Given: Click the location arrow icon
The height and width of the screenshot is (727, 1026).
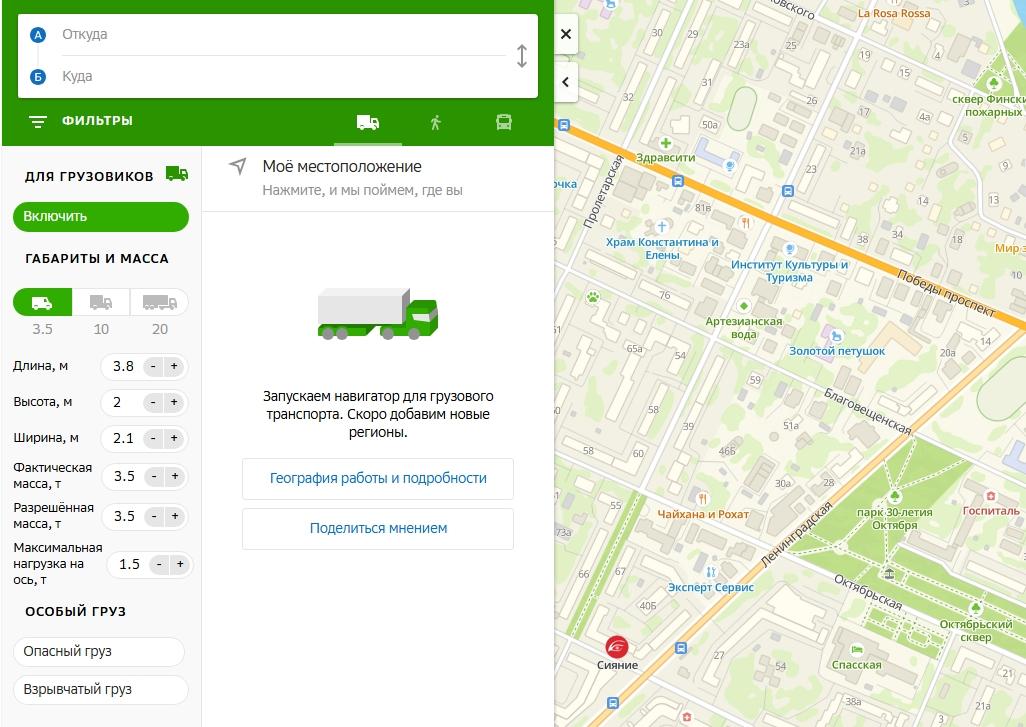Looking at the screenshot, I should 237,166.
